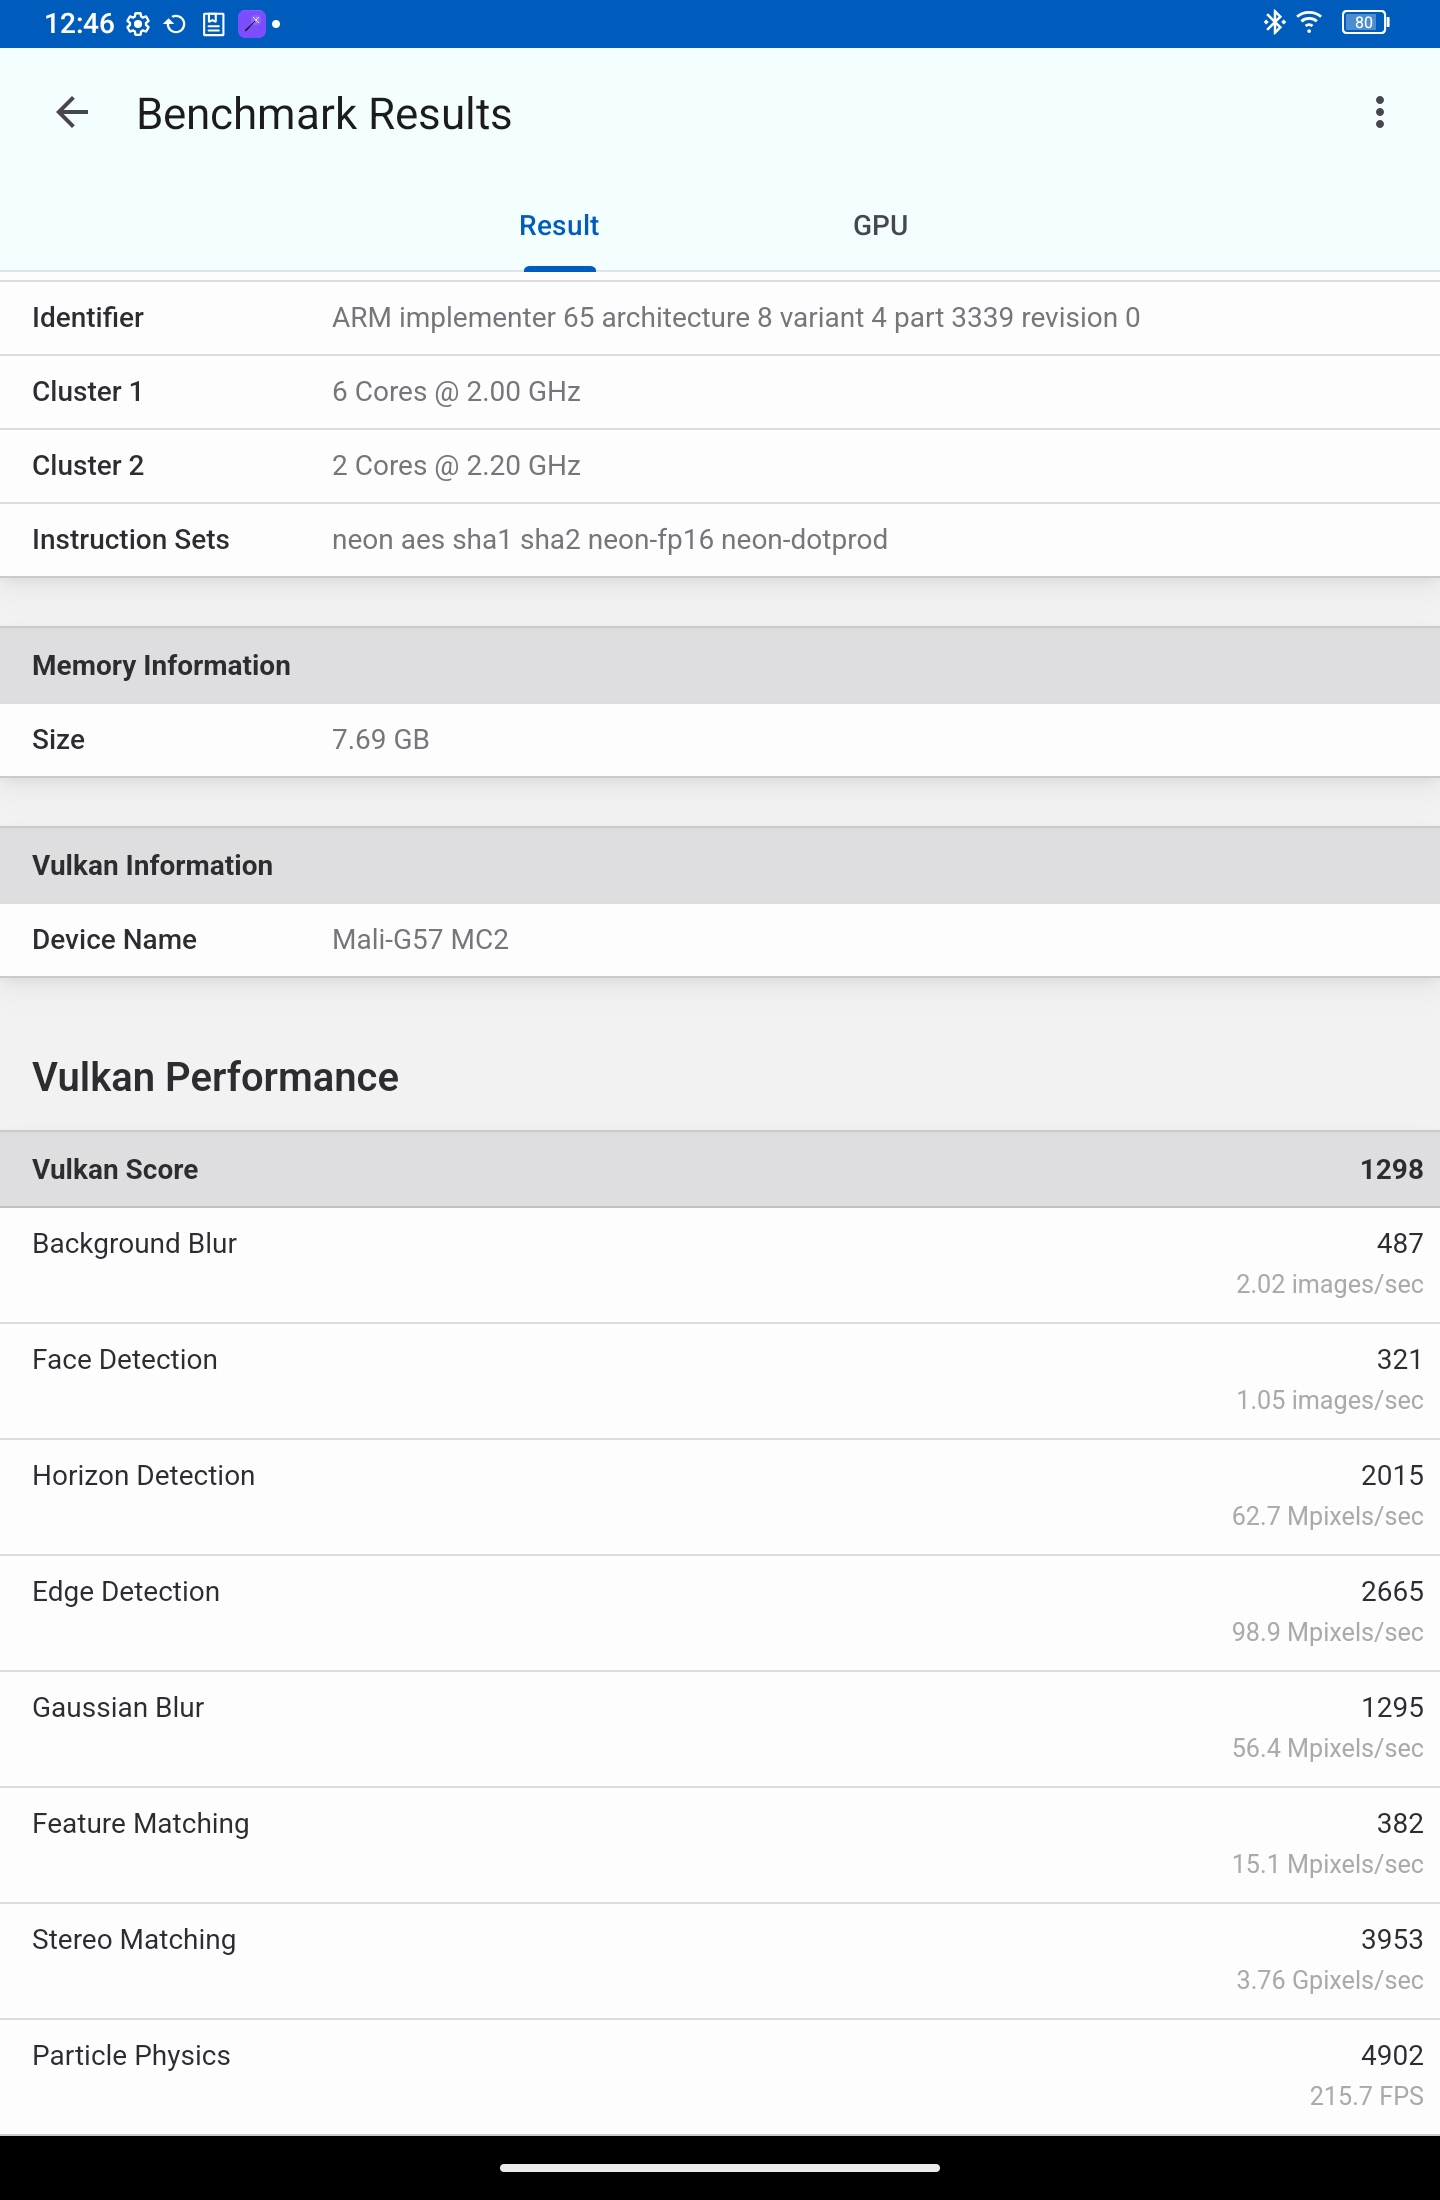This screenshot has width=1440, height=2200.
Task: Select the Result tab
Action: coord(559,226)
